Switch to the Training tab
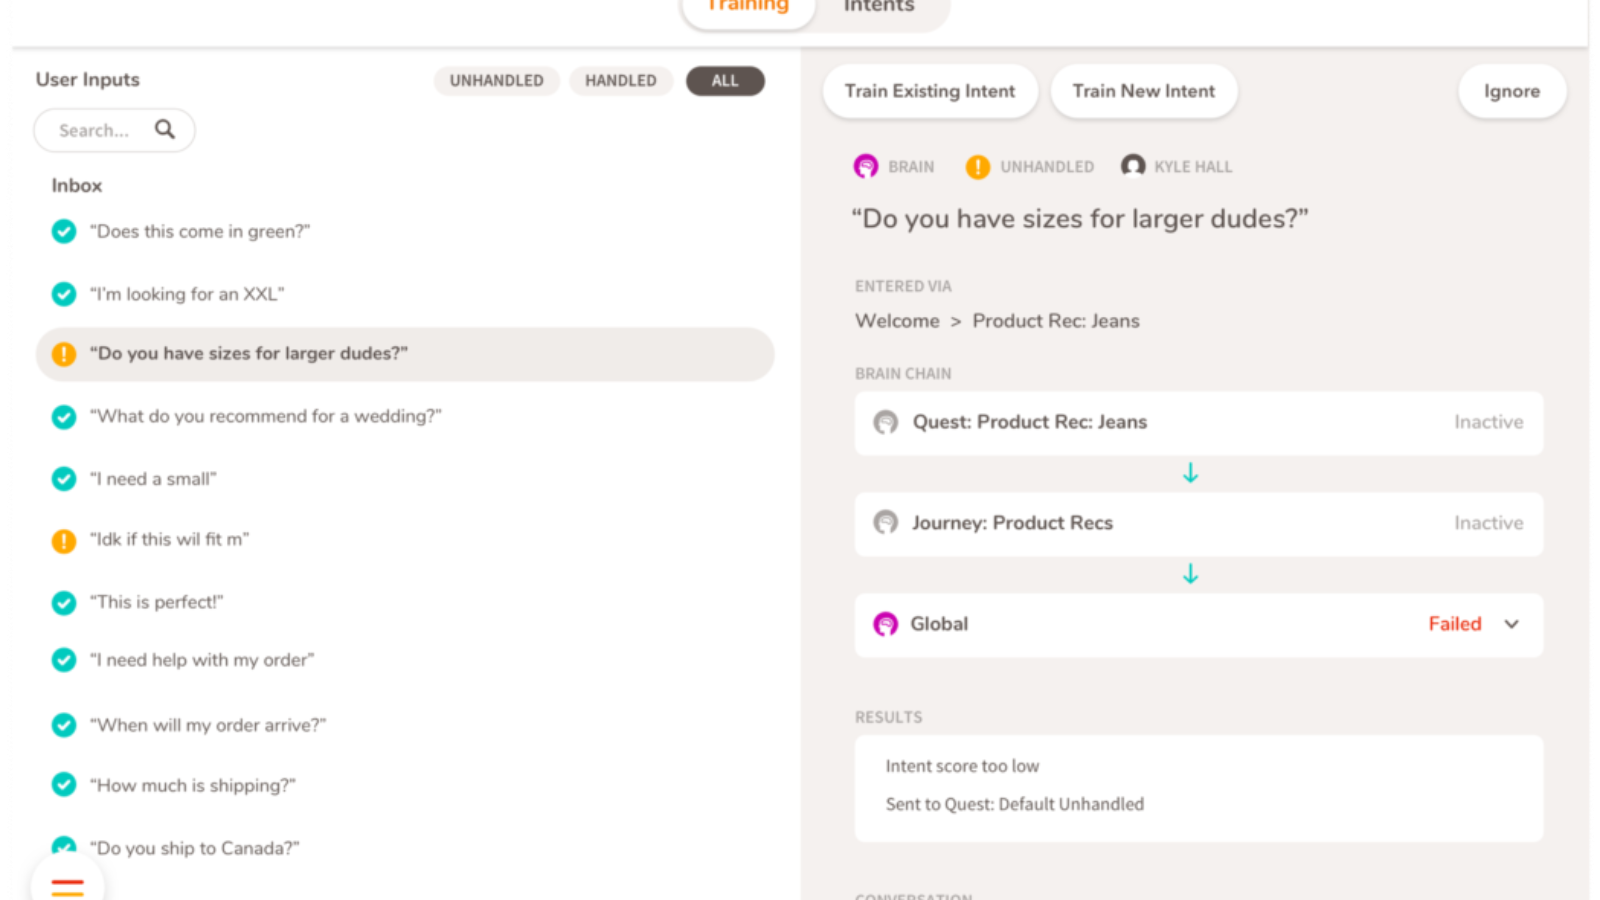This screenshot has width=1600, height=900. coord(748,8)
